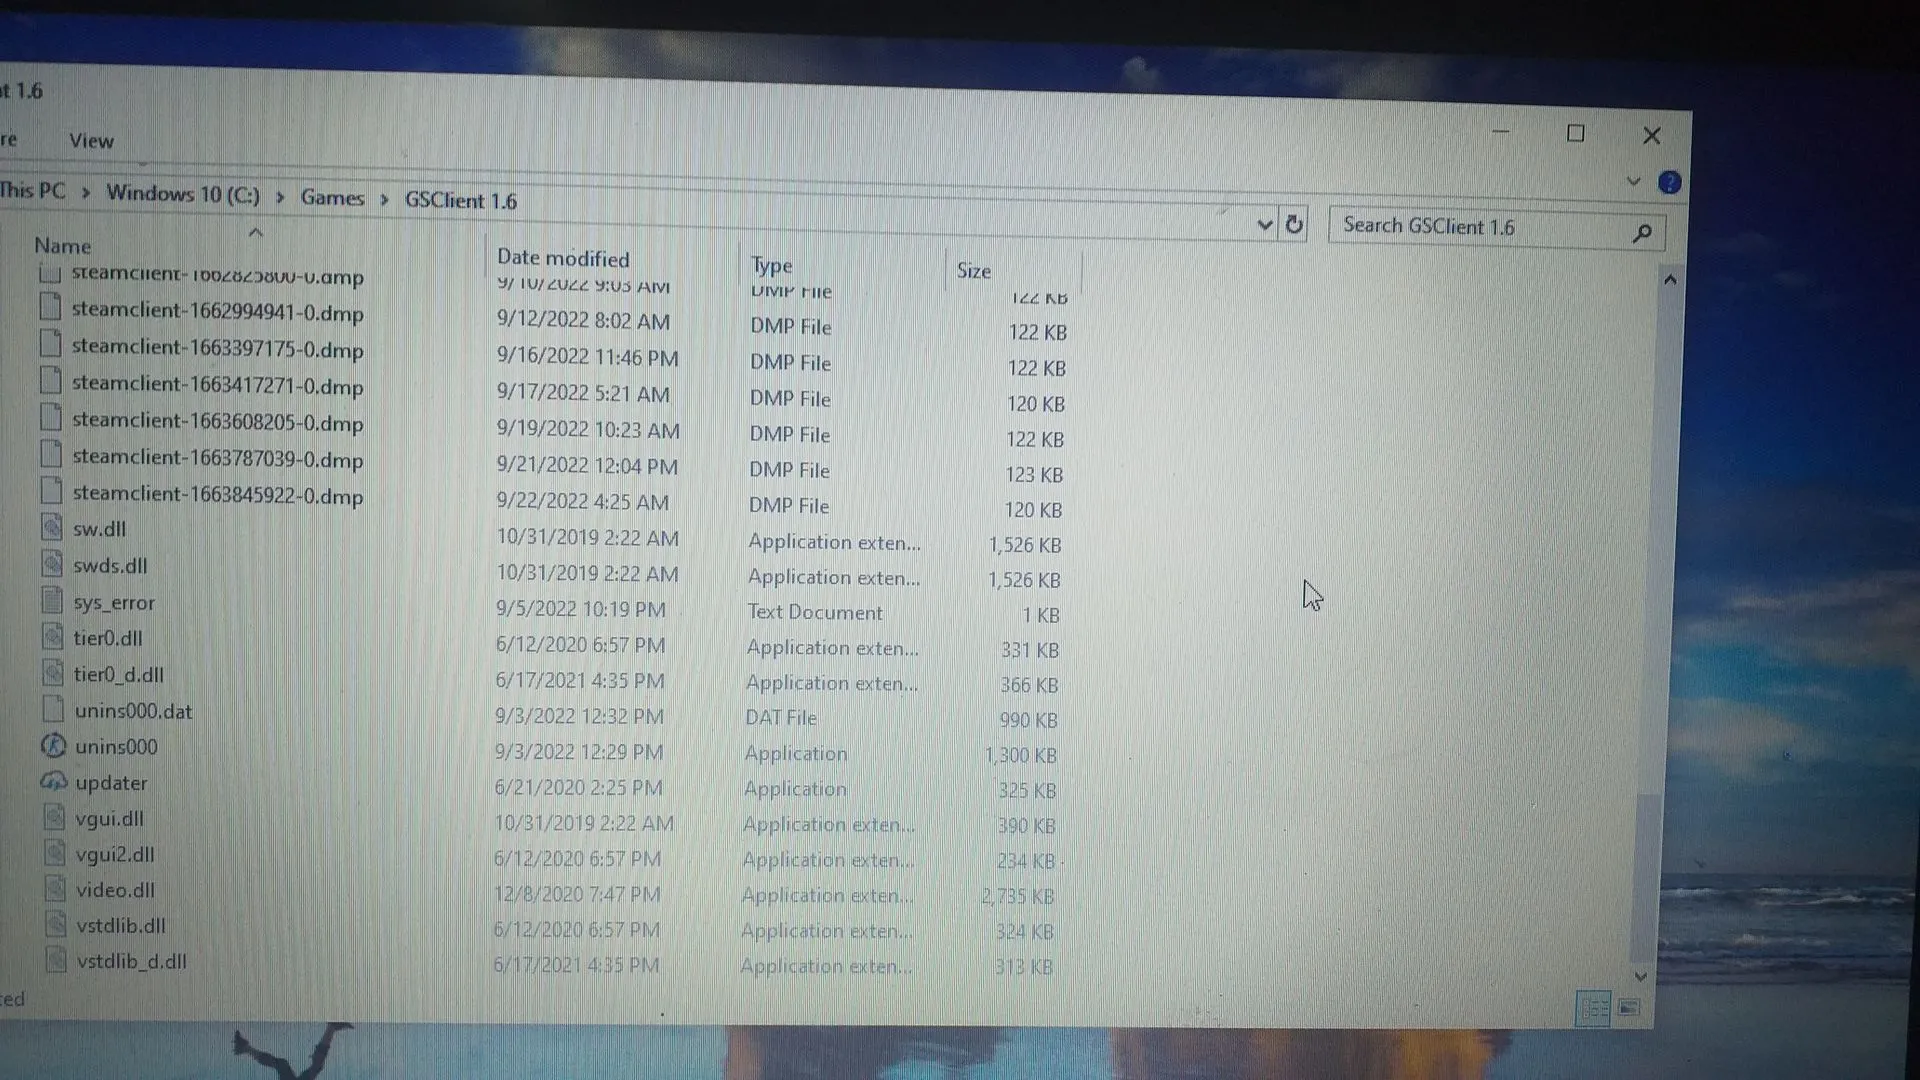Click the date 9/22/2022 4:25 AM

click(x=583, y=501)
